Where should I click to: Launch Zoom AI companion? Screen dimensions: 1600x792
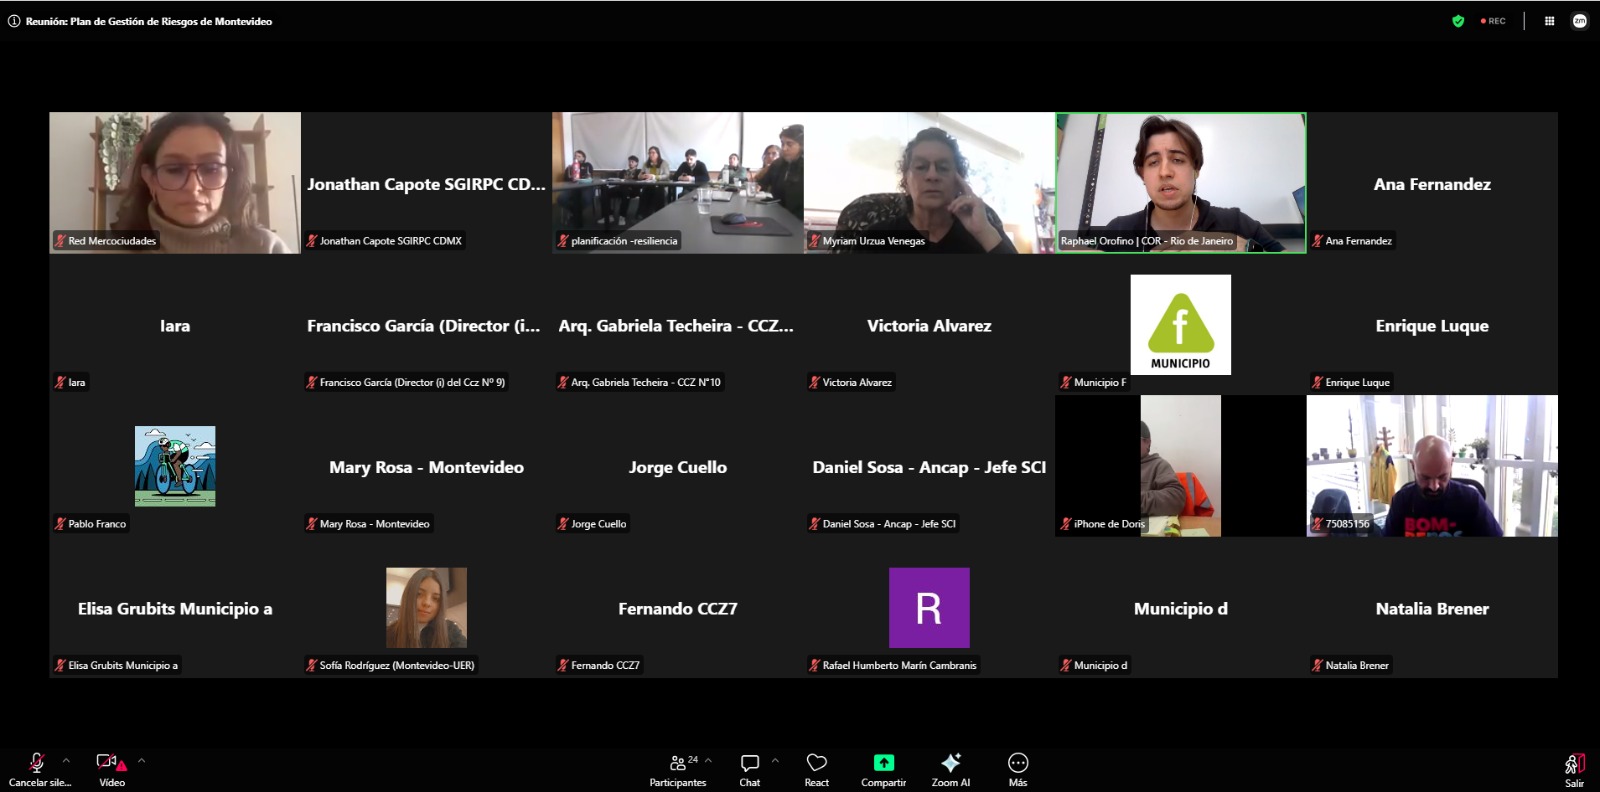[951, 770]
